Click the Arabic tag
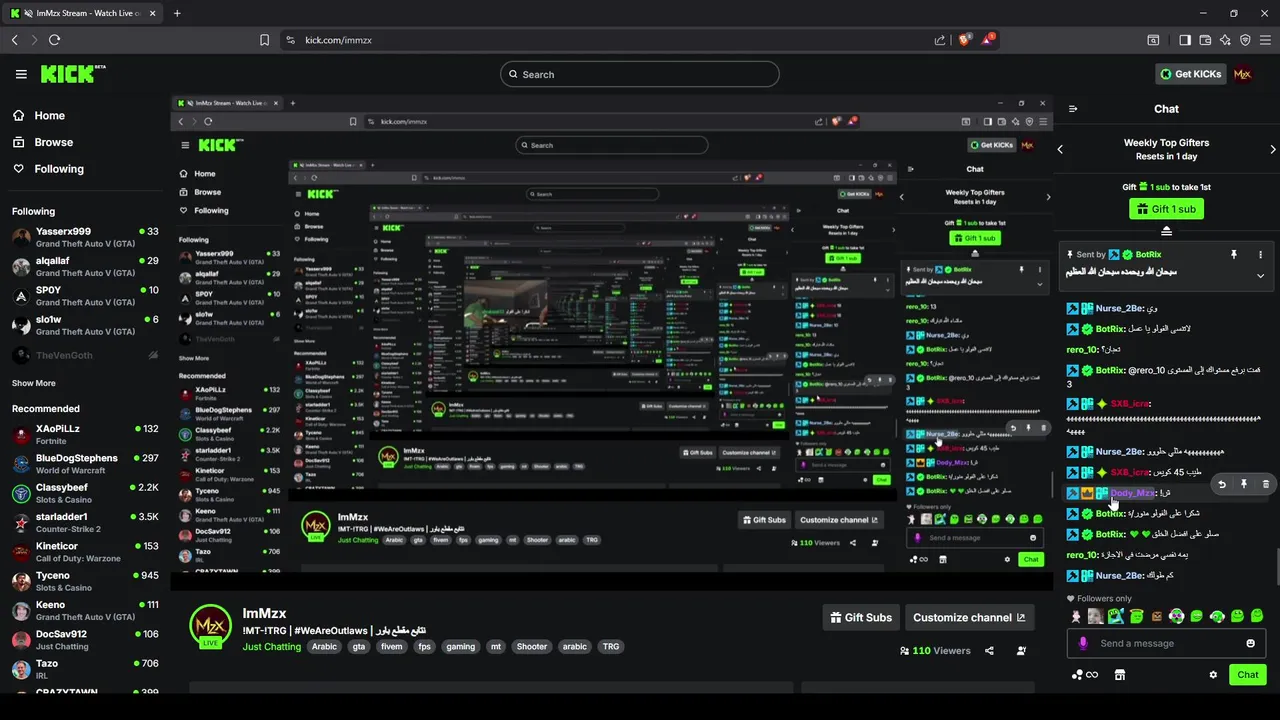The height and width of the screenshot is (720, 1280). pos(324,647)
